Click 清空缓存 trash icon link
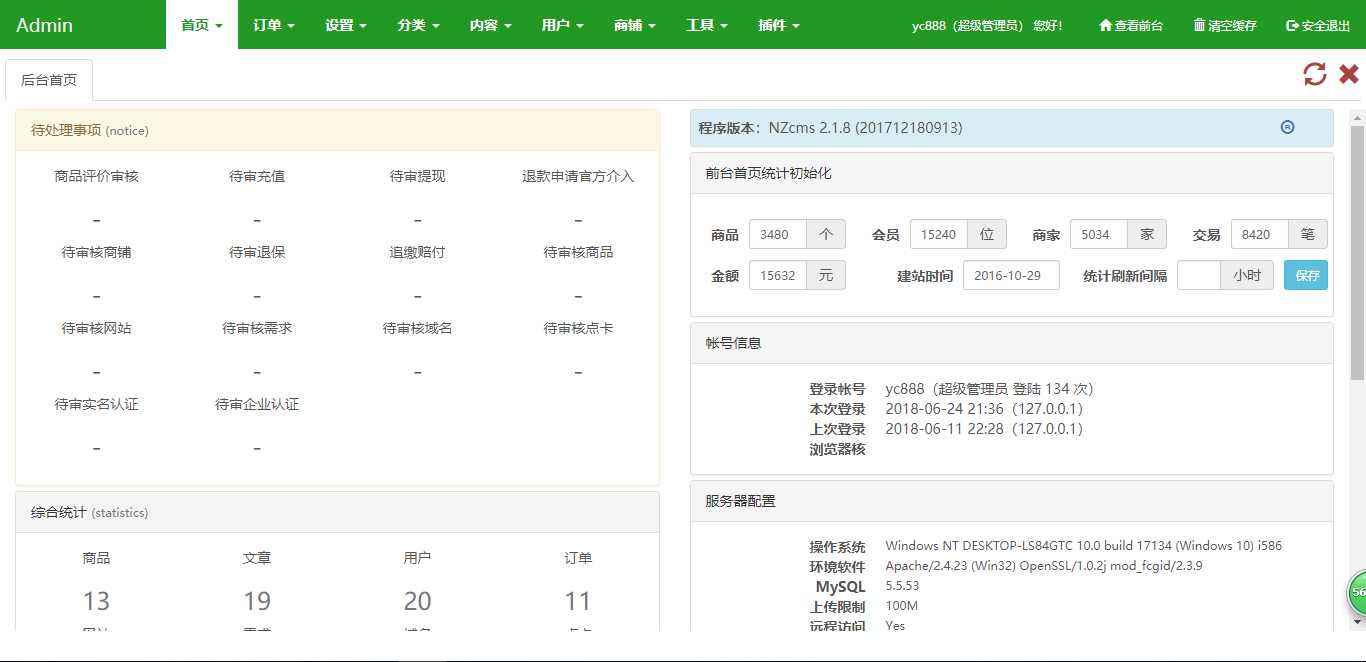This screenshot has width=1366, height=662. [1225, 25]
